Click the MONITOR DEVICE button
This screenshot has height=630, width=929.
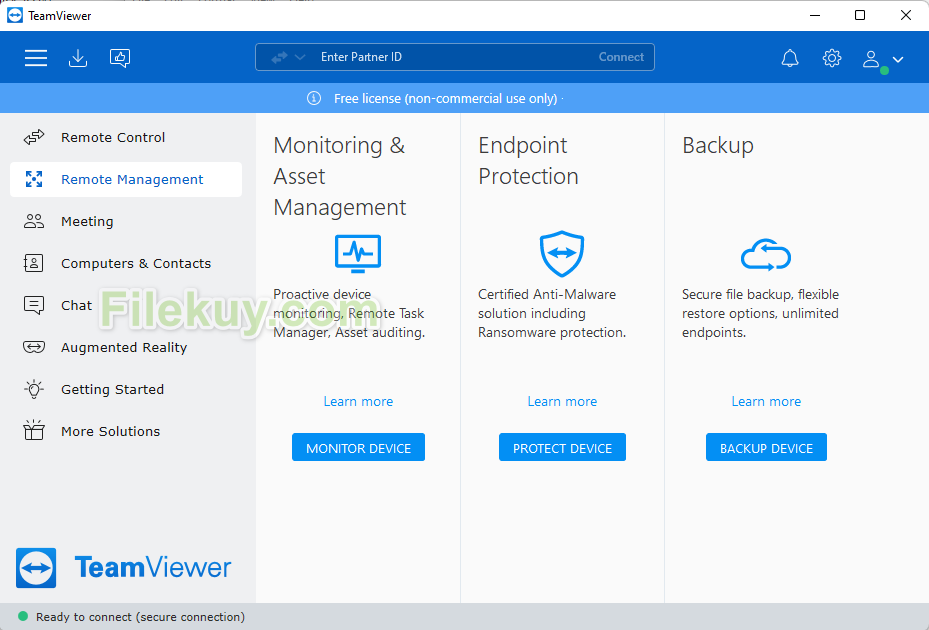pyautogui.click(x=358, y=447)
